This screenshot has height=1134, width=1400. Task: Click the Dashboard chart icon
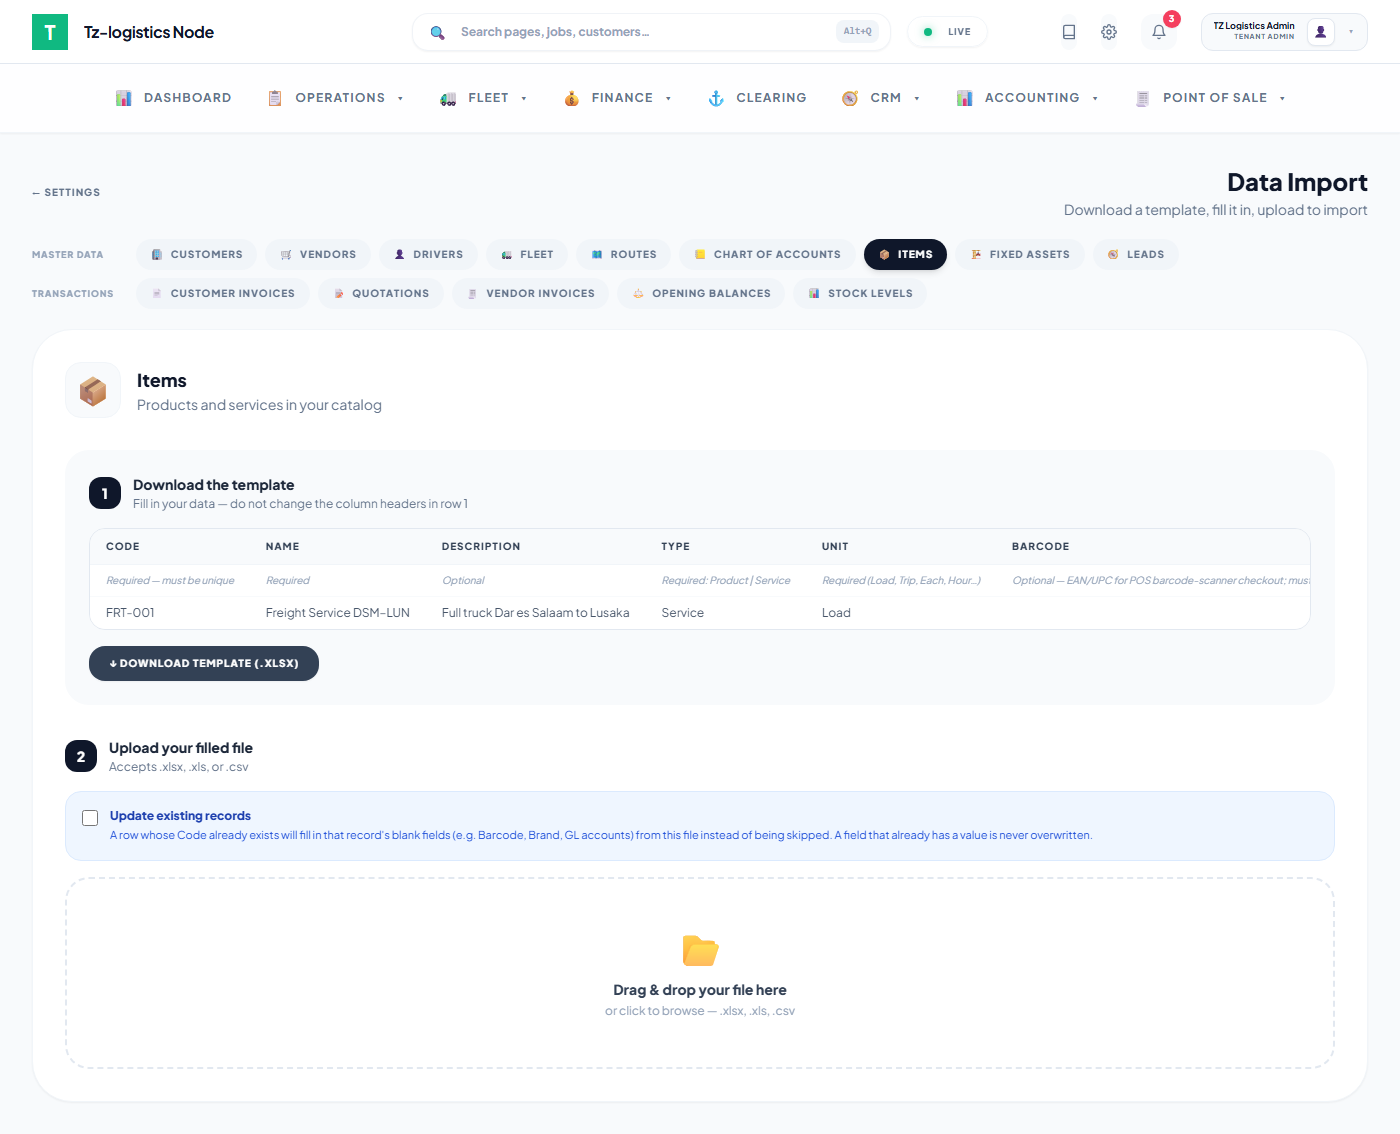tap(124, 98)
